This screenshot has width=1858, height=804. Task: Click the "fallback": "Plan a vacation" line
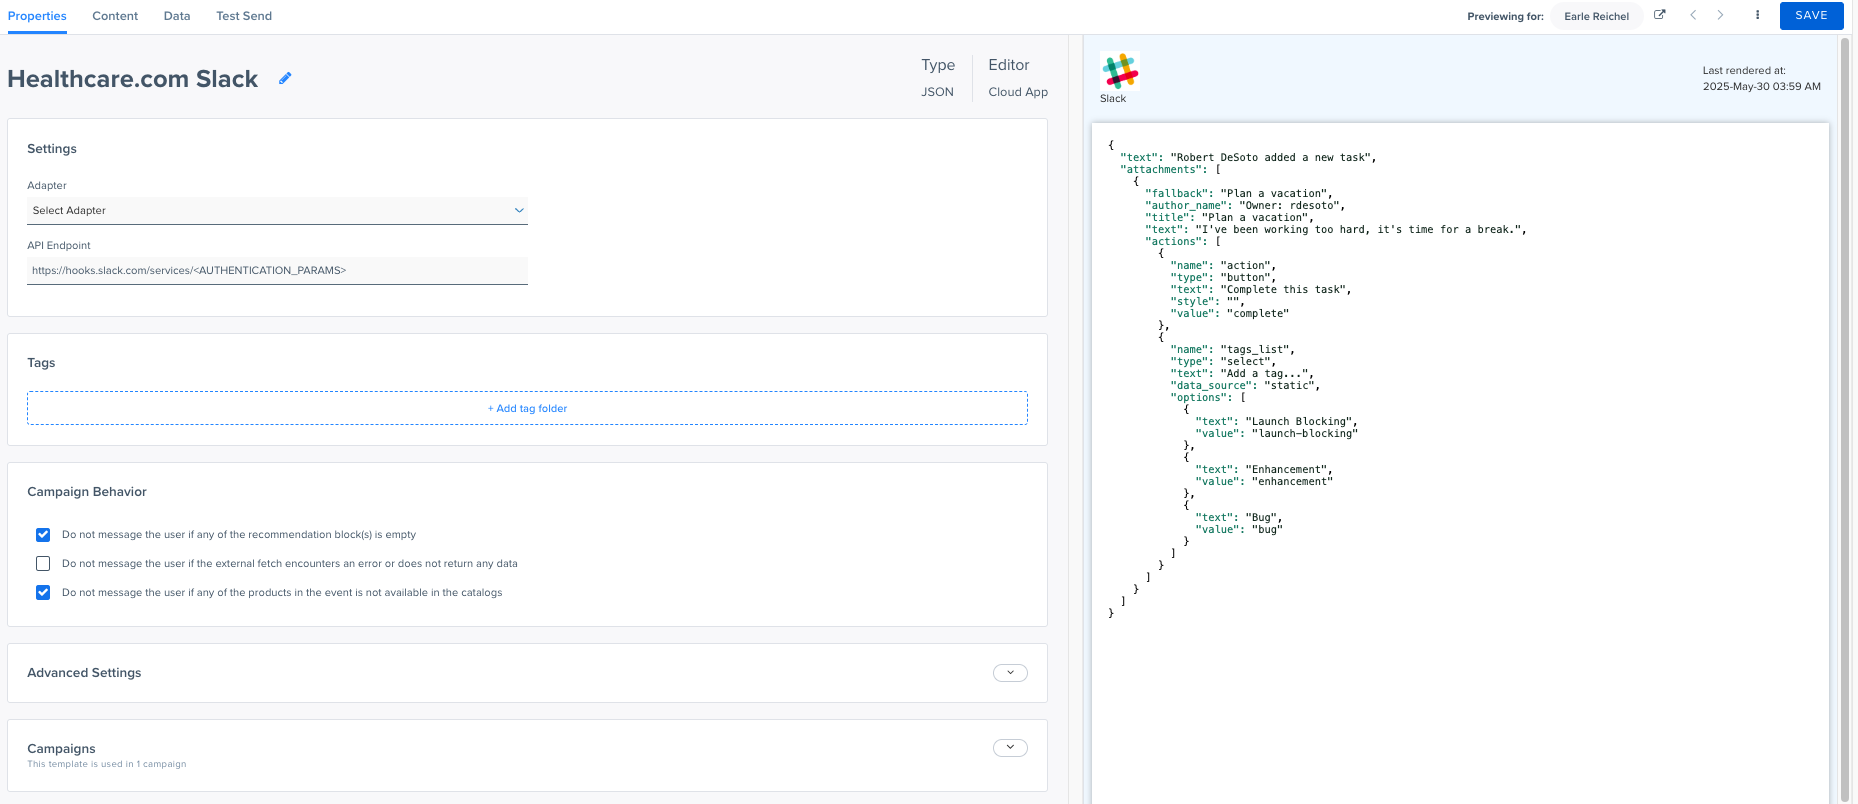click(x=1238, y=194)
